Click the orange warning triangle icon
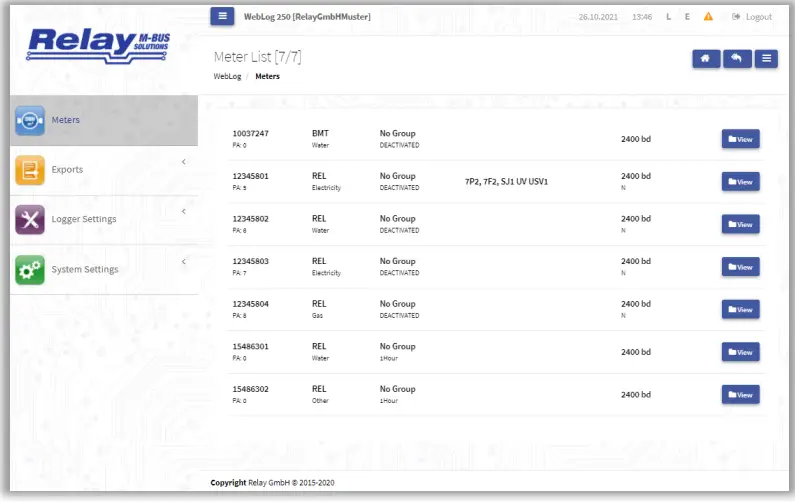 click(708, 17)
